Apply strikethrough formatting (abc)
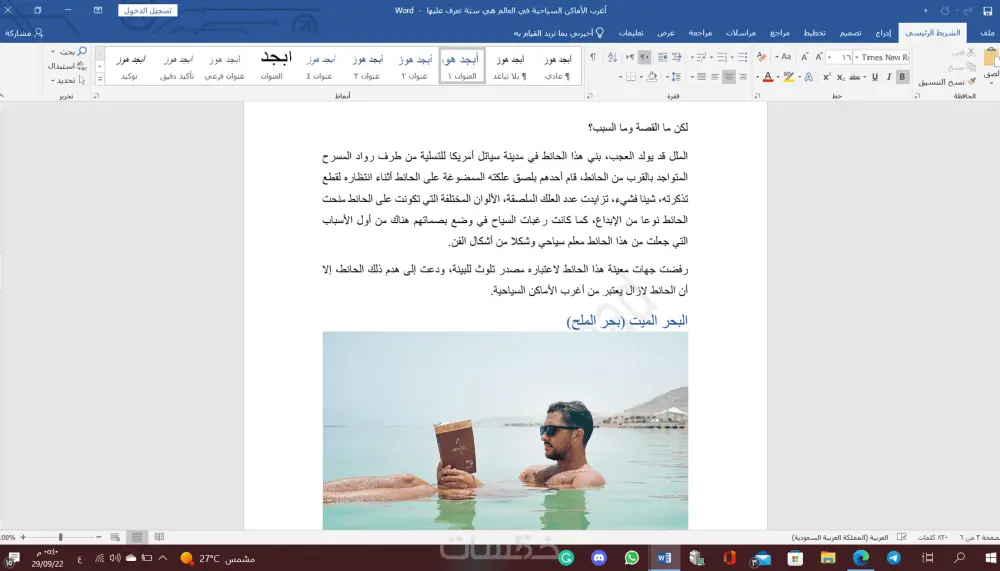The image size is (1000, 571). [x=855, y=77]
